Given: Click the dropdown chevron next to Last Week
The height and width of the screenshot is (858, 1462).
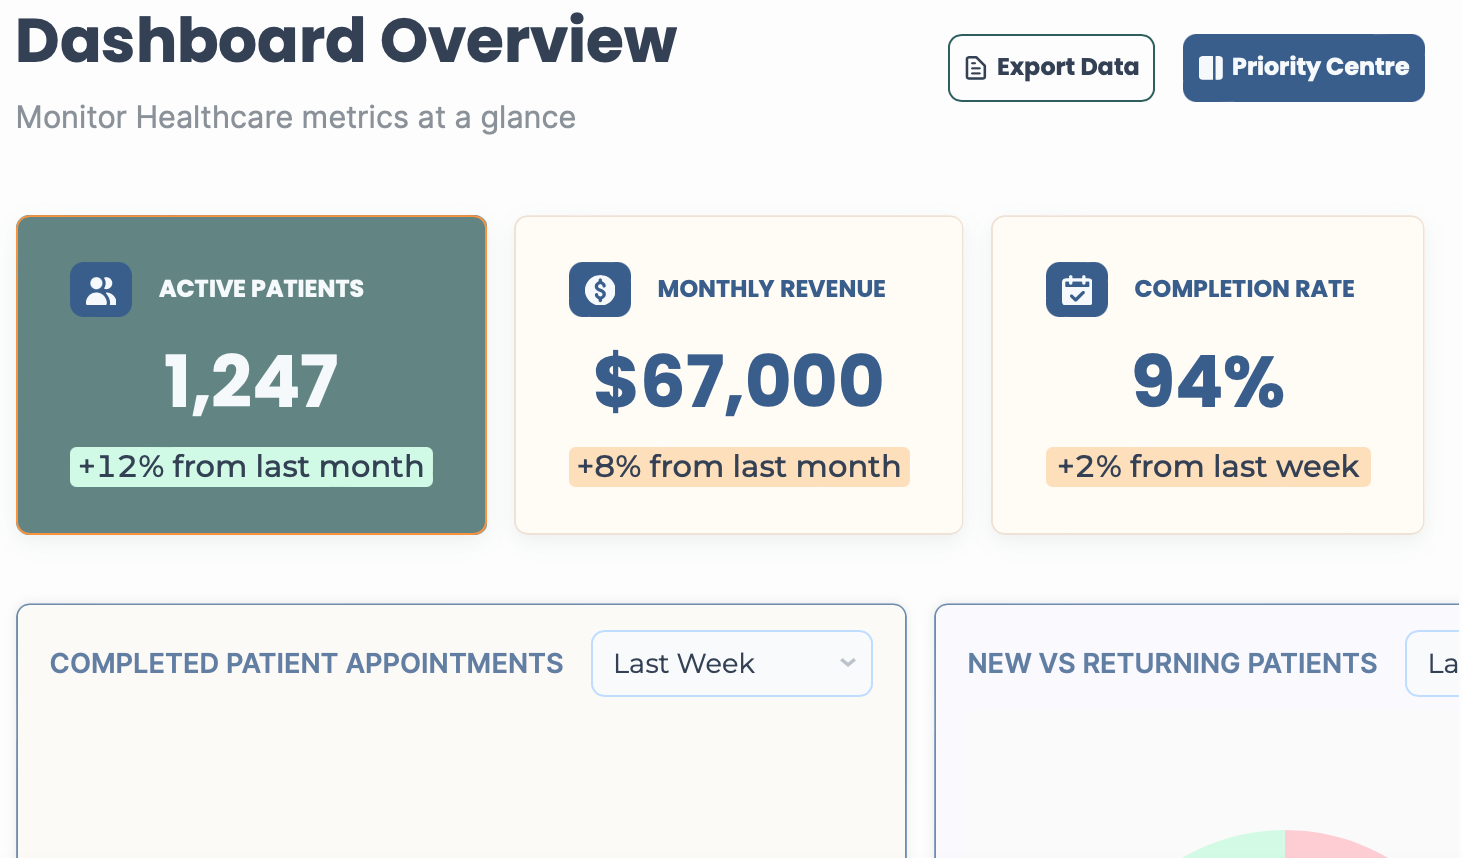Looking at the screenshot, I should pos(847,663).
